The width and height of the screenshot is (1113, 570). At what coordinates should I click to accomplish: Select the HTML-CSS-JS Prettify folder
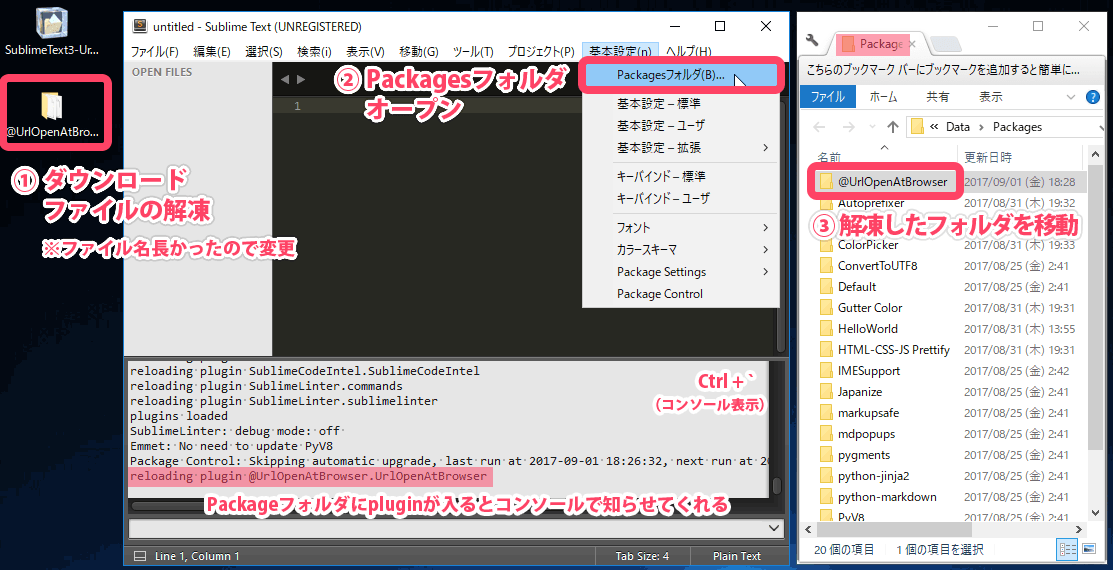pyautogui.click(x=894, y=350)
